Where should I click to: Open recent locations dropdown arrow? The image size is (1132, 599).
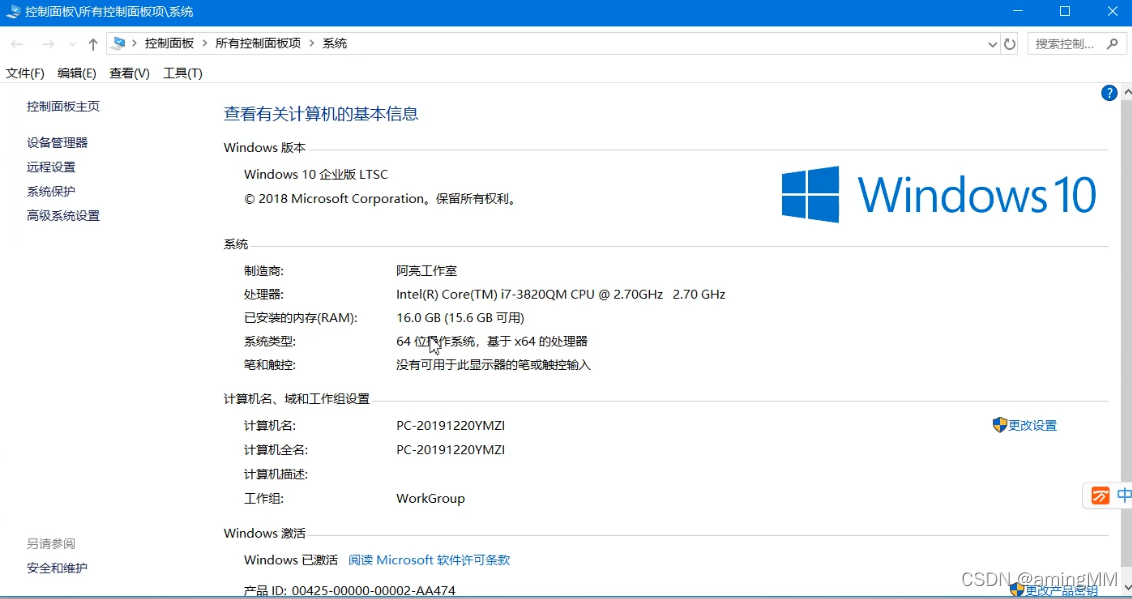pos(72,45)
